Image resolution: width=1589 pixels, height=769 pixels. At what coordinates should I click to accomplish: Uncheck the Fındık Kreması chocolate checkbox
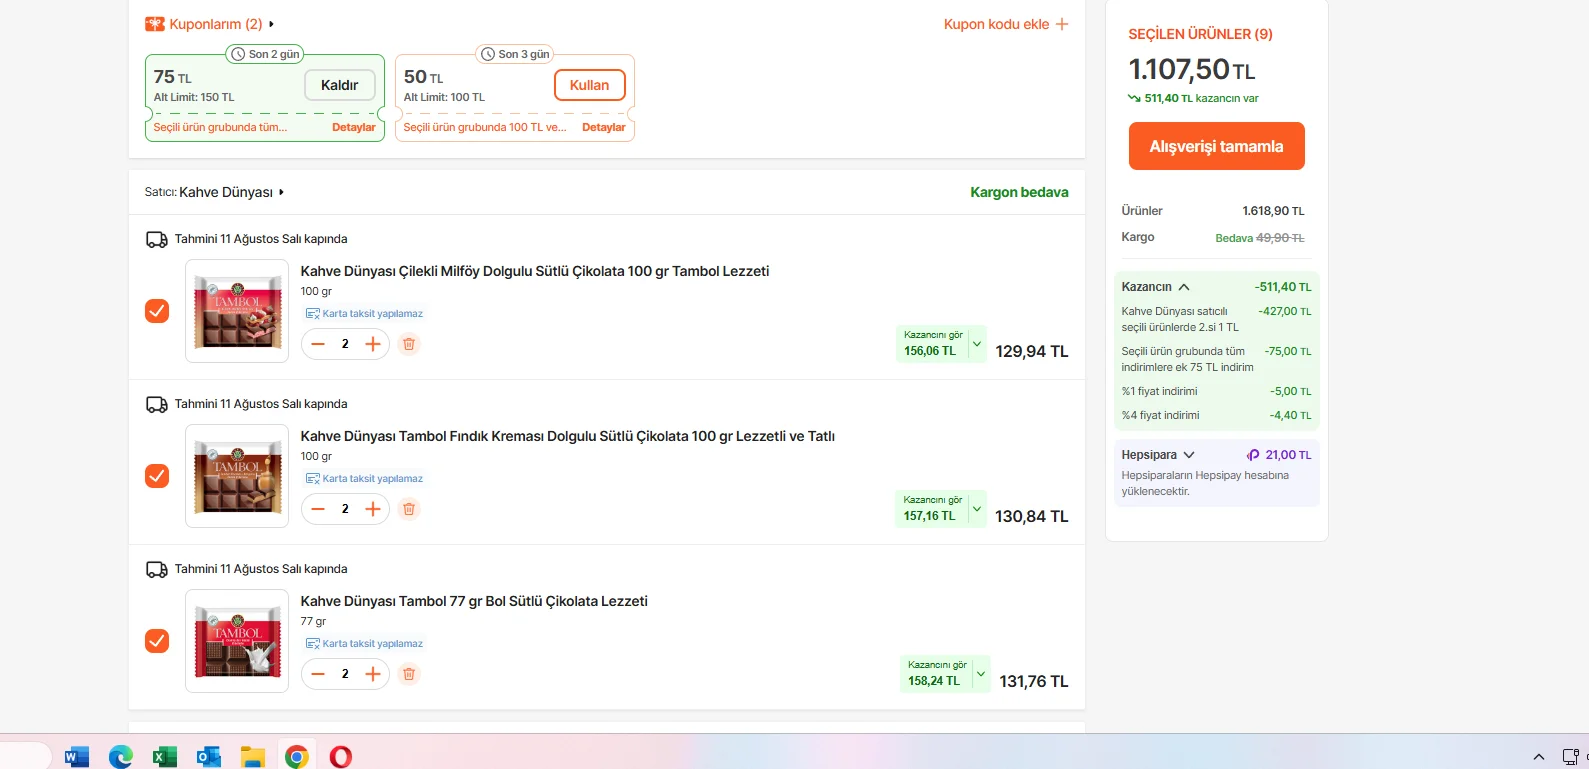[x=157, y=476]
